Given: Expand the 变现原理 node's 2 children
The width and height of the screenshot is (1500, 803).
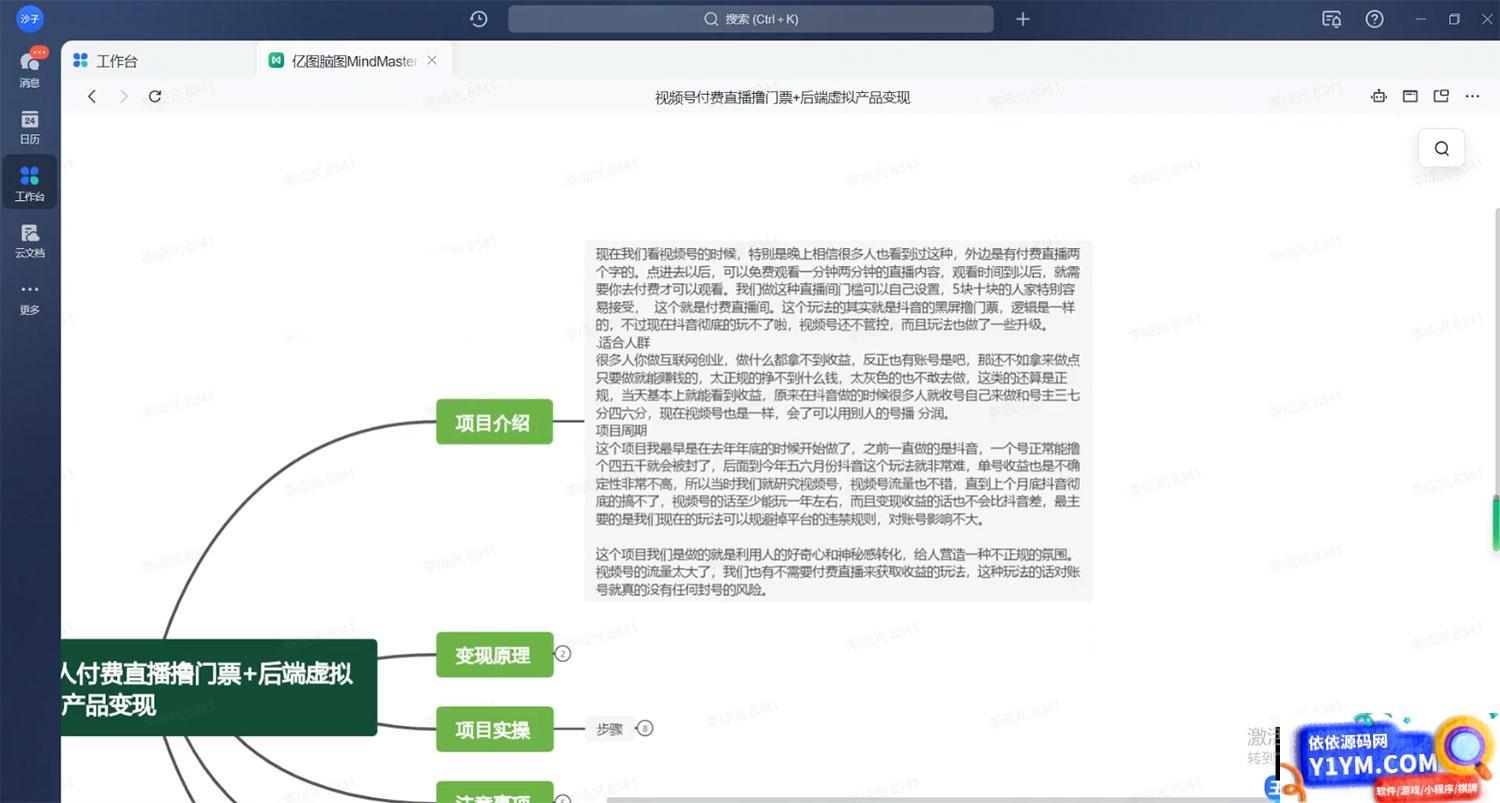Looking at the screenshot, I should coord(563,654).
